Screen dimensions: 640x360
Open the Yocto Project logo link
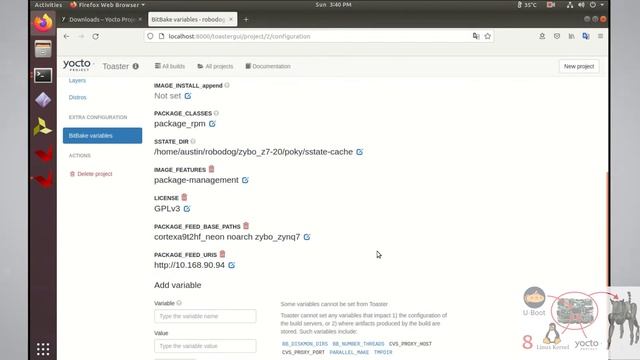click(78, 65)
